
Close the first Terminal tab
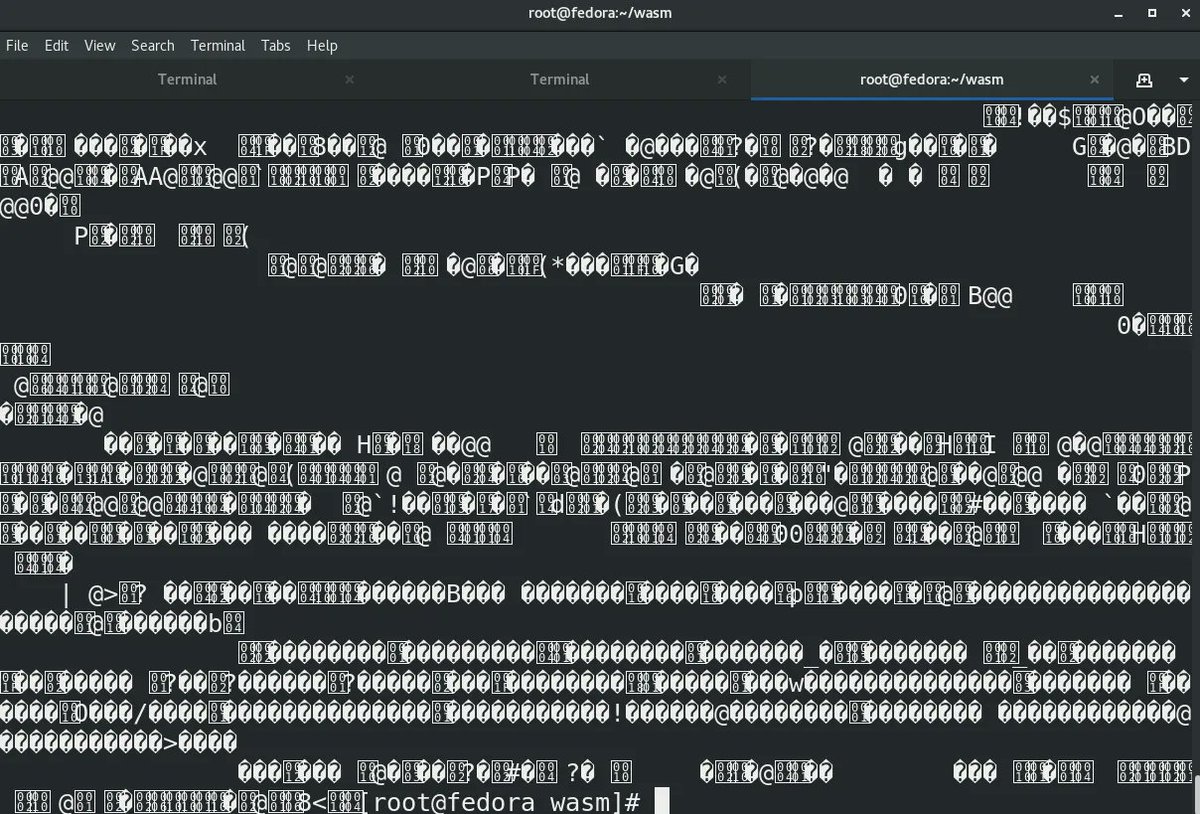tap(349, 80)
